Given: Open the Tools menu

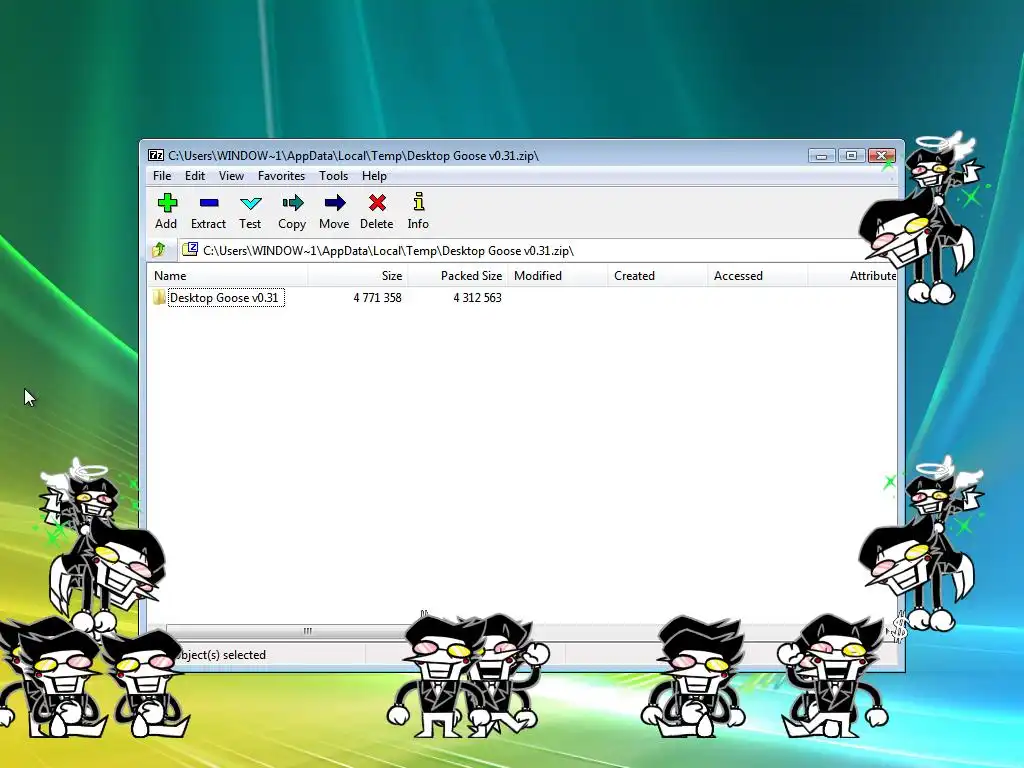Looking at the screenshot, I should point(333,176).
